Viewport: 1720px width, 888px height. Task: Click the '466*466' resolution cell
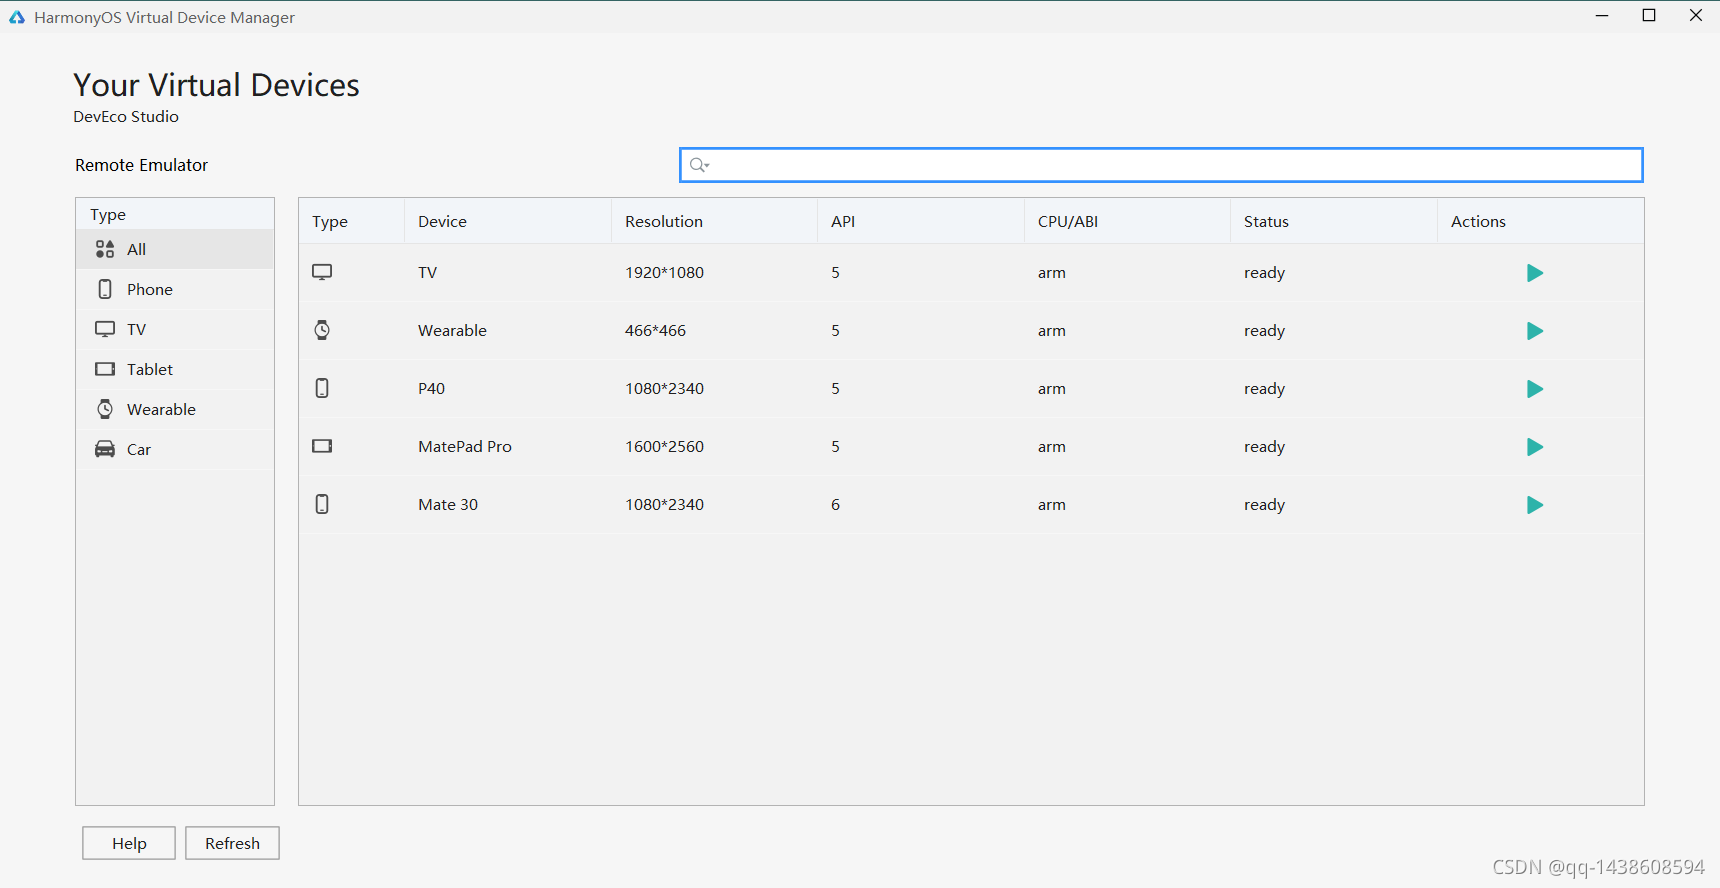655,330
